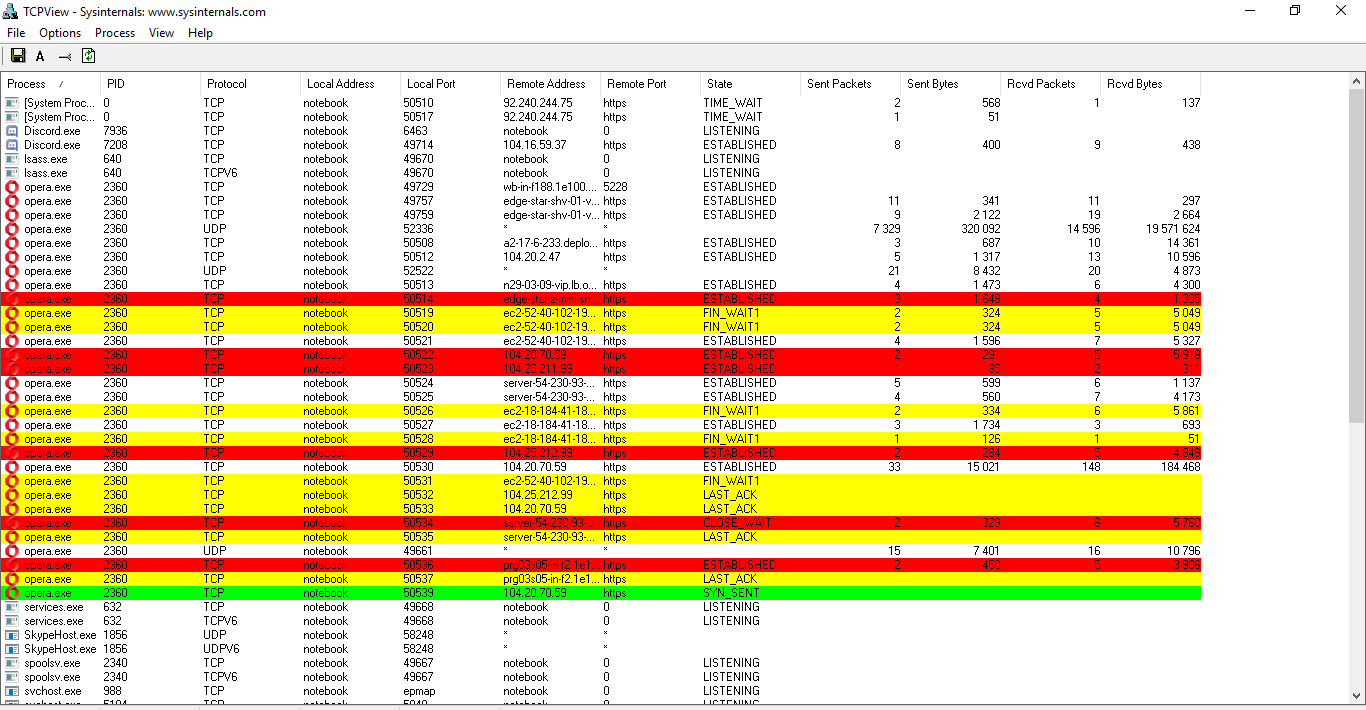Viewport: 1366px width, 710px height.
Task: Click the Opera icon on the port 50530 row
Action: [12, 467]
